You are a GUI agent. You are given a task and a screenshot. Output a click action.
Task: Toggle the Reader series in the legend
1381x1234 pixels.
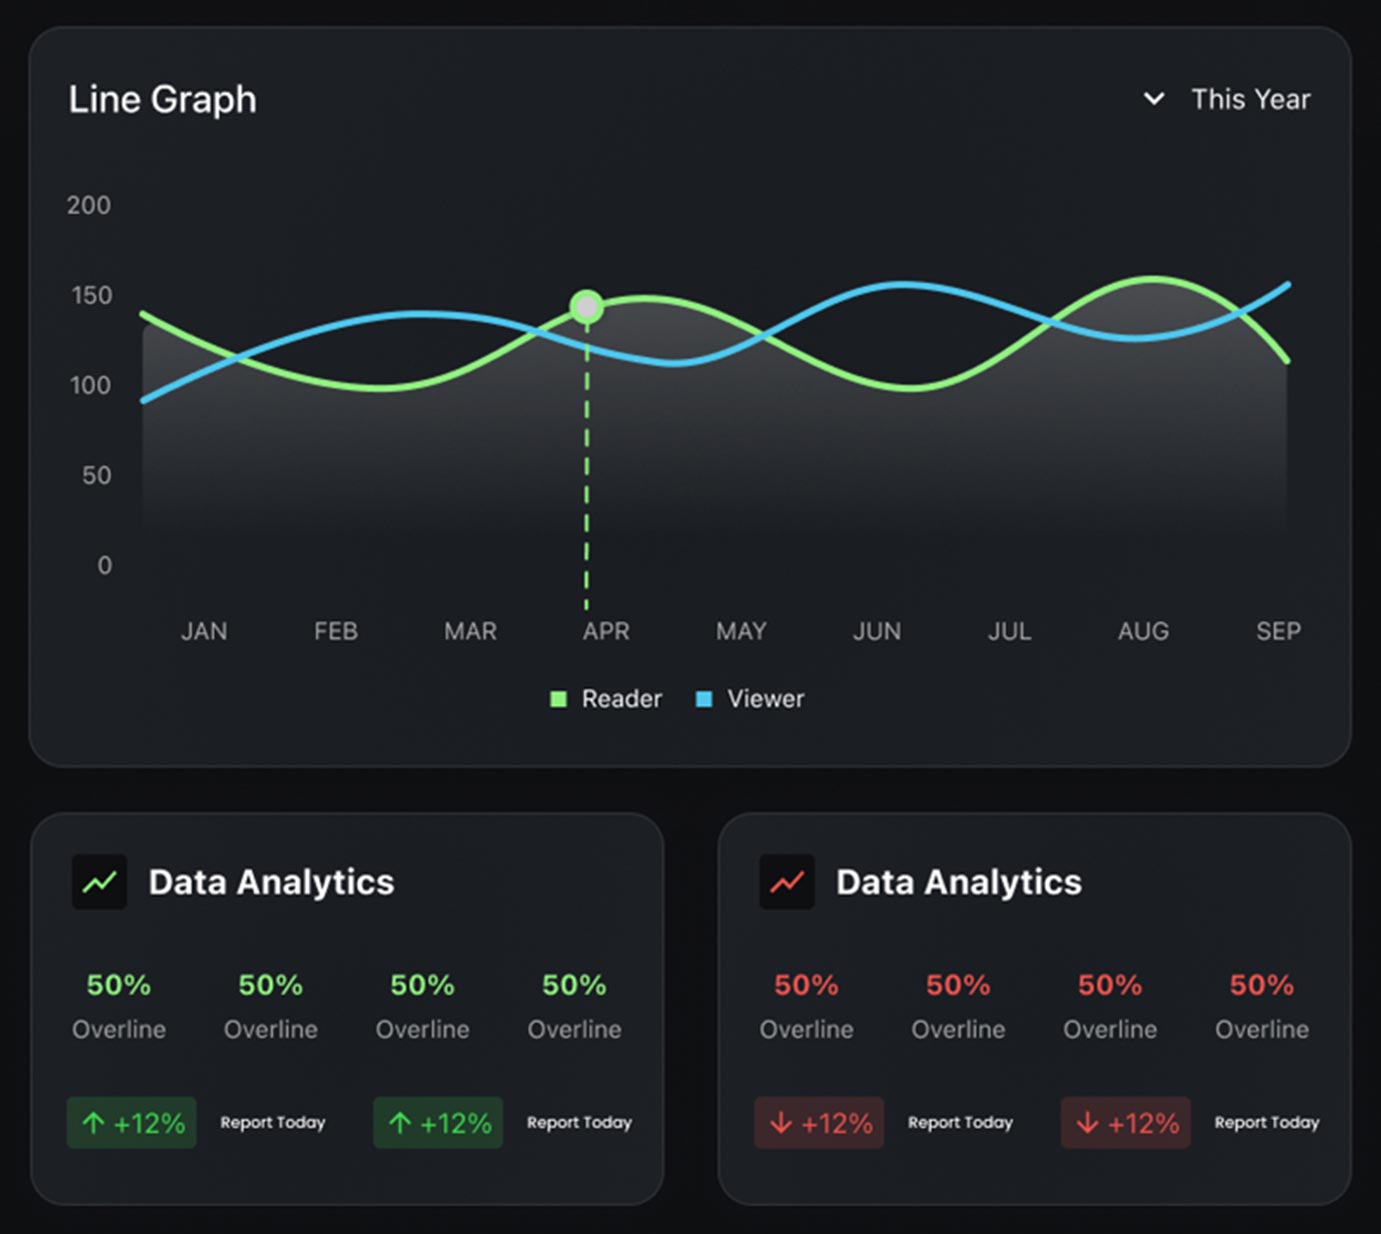(x=605, y=698)
